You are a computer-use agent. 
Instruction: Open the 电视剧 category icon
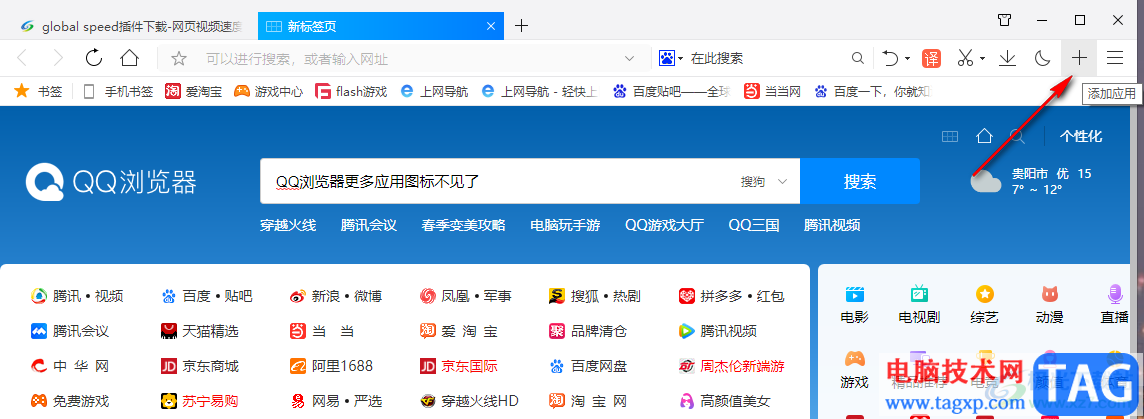pyautogui.click(x=919, y=304)
